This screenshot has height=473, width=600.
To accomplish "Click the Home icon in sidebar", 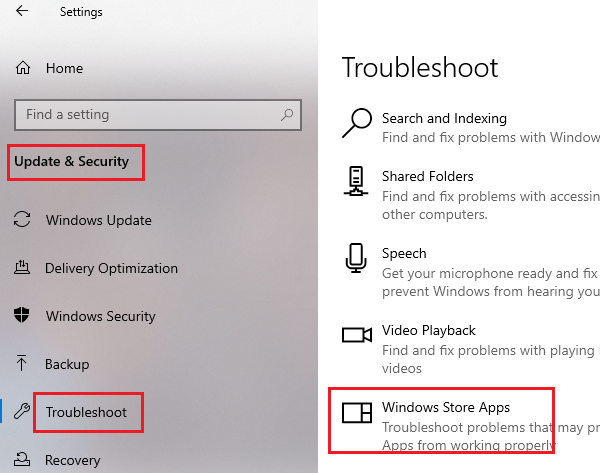I will tap(23, 68).
